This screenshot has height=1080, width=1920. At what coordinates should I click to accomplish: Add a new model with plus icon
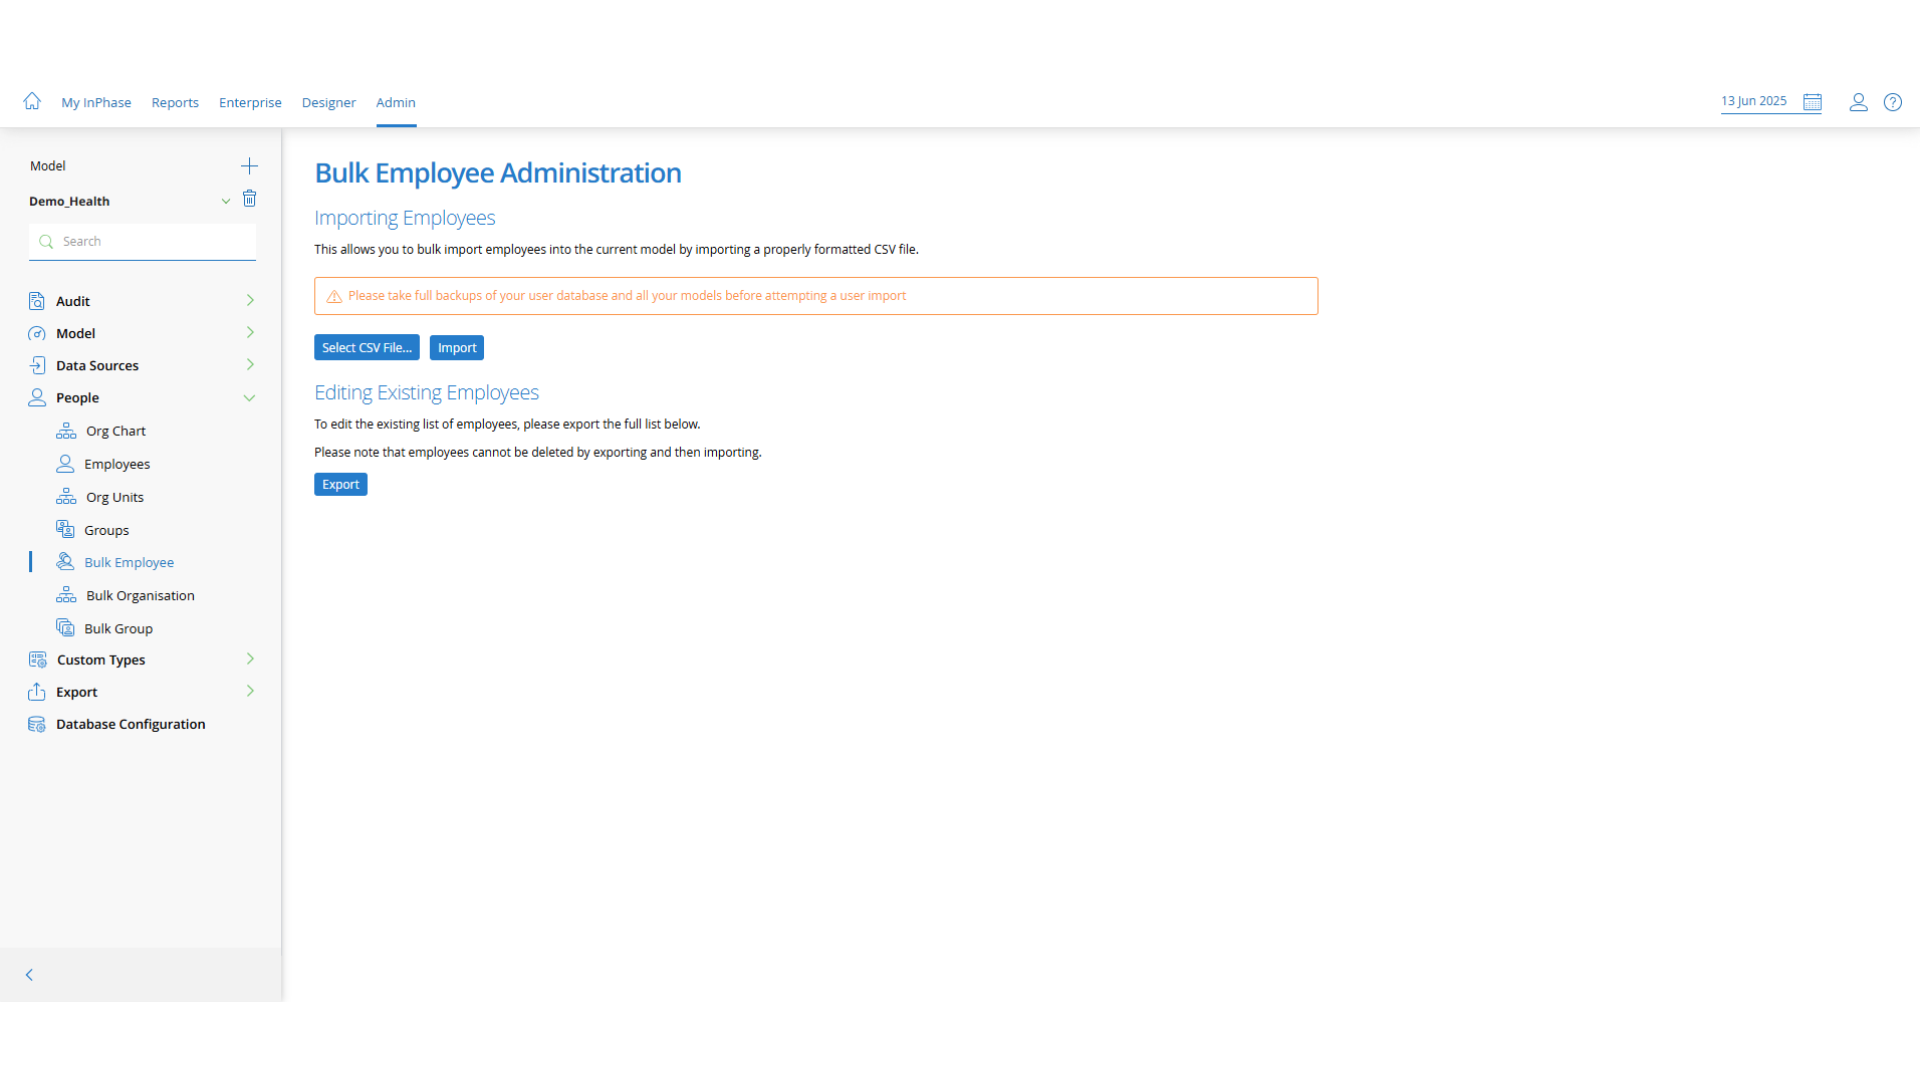point(250,166)
